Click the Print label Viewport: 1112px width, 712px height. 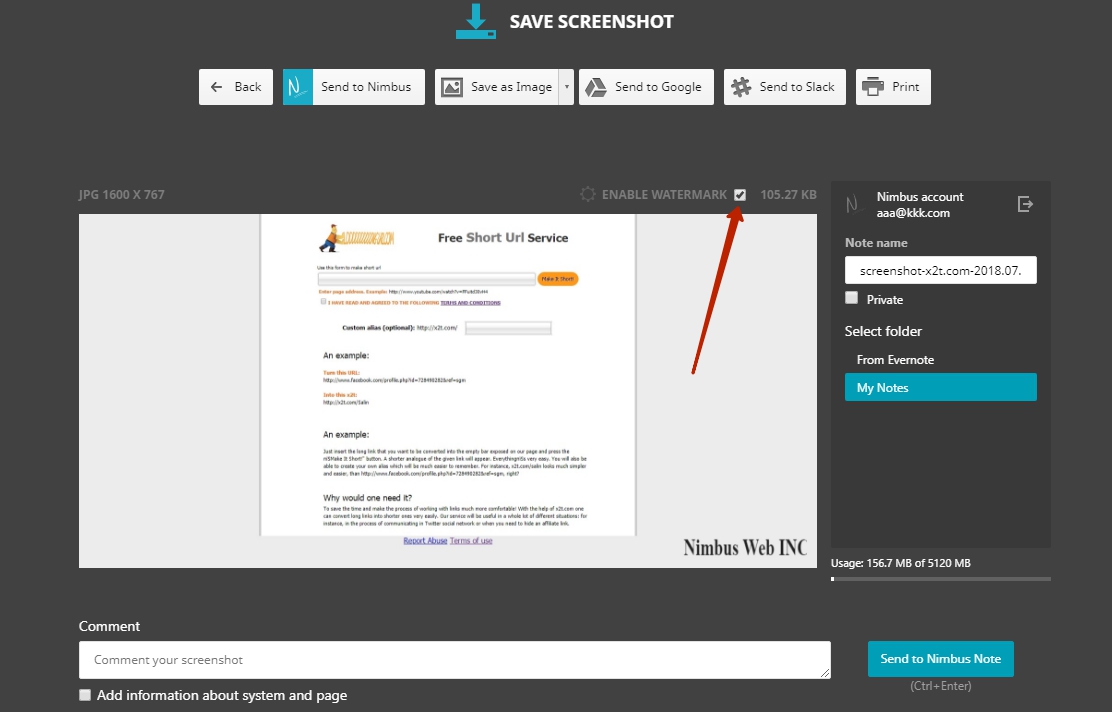click(906, 87)
